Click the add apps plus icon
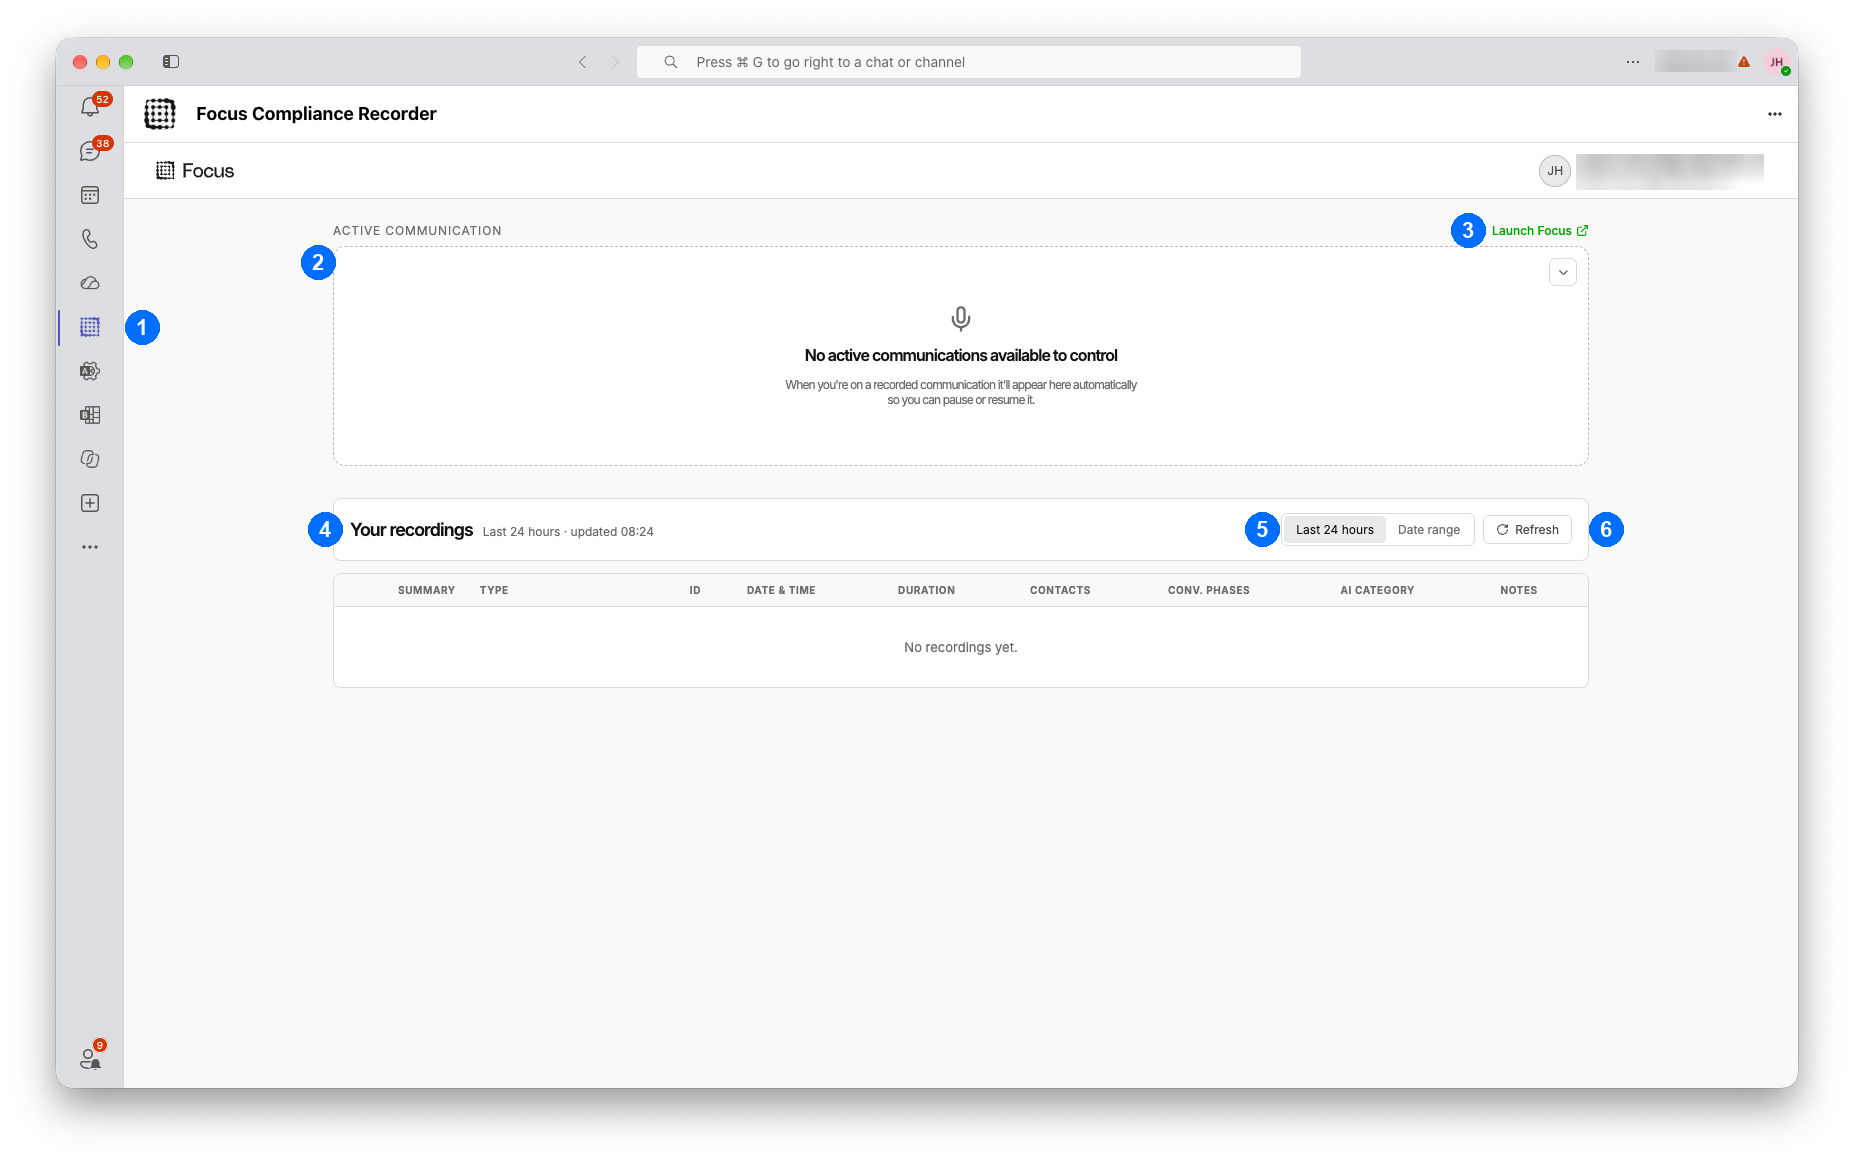This screenshot has height=1162, width=1854. pyautogui.click(x=90, y=503)
